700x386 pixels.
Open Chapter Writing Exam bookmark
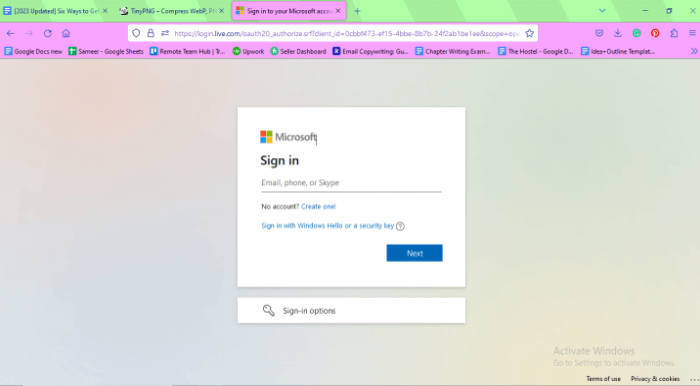pyautogui.click(x=453, y=51)
